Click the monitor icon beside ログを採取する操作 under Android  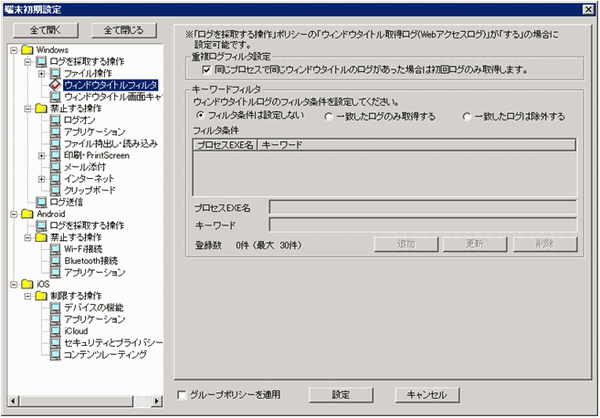click(x=41, y=225)
